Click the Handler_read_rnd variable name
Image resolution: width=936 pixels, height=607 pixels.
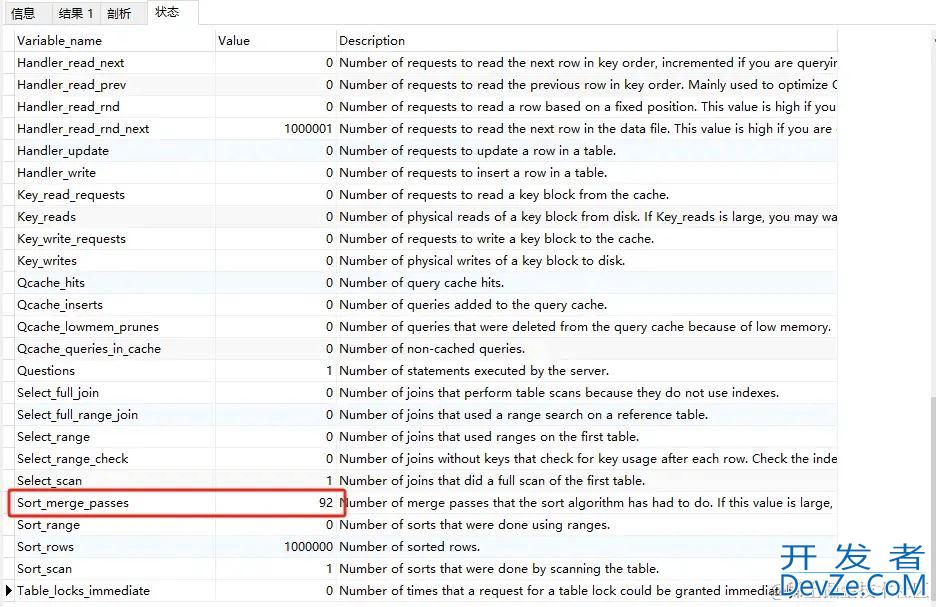pos(68,107)
